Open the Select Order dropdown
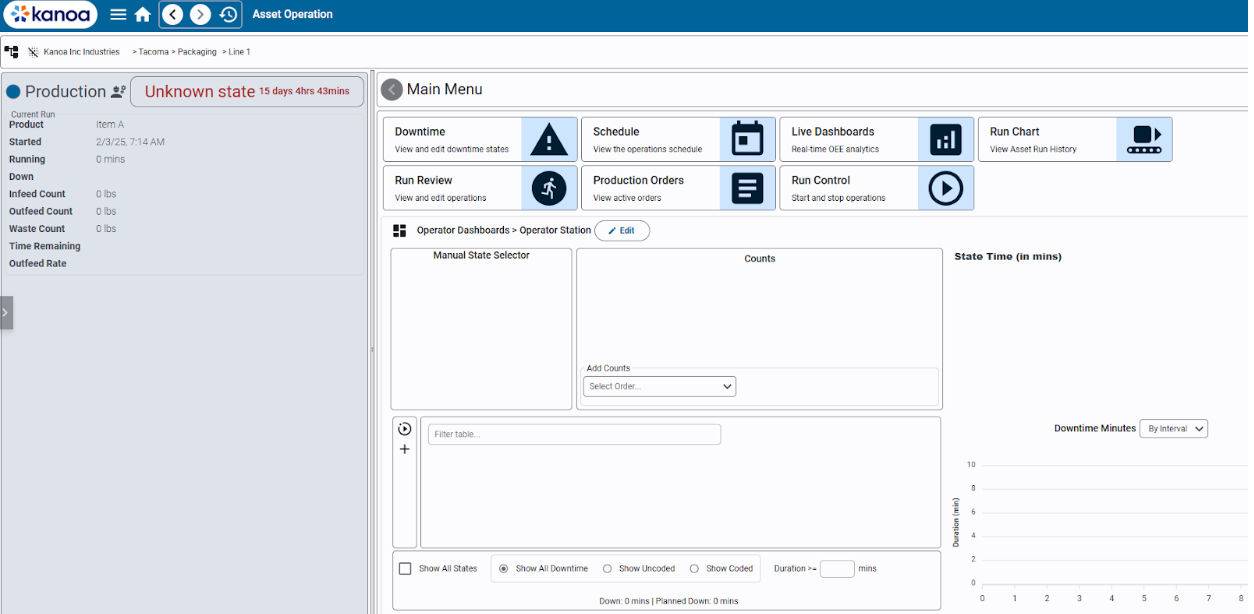Screen dimensions: 1254x614 659,386
